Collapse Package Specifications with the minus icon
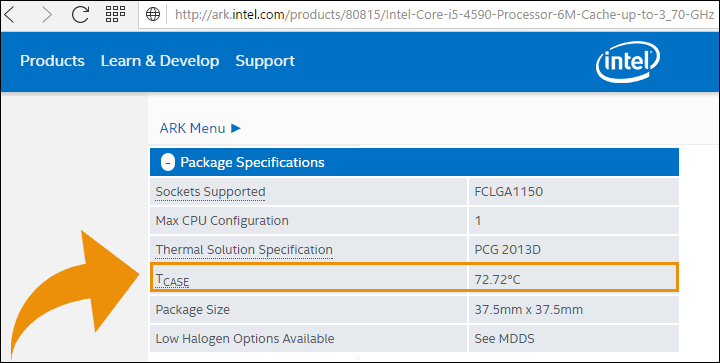 168,162
